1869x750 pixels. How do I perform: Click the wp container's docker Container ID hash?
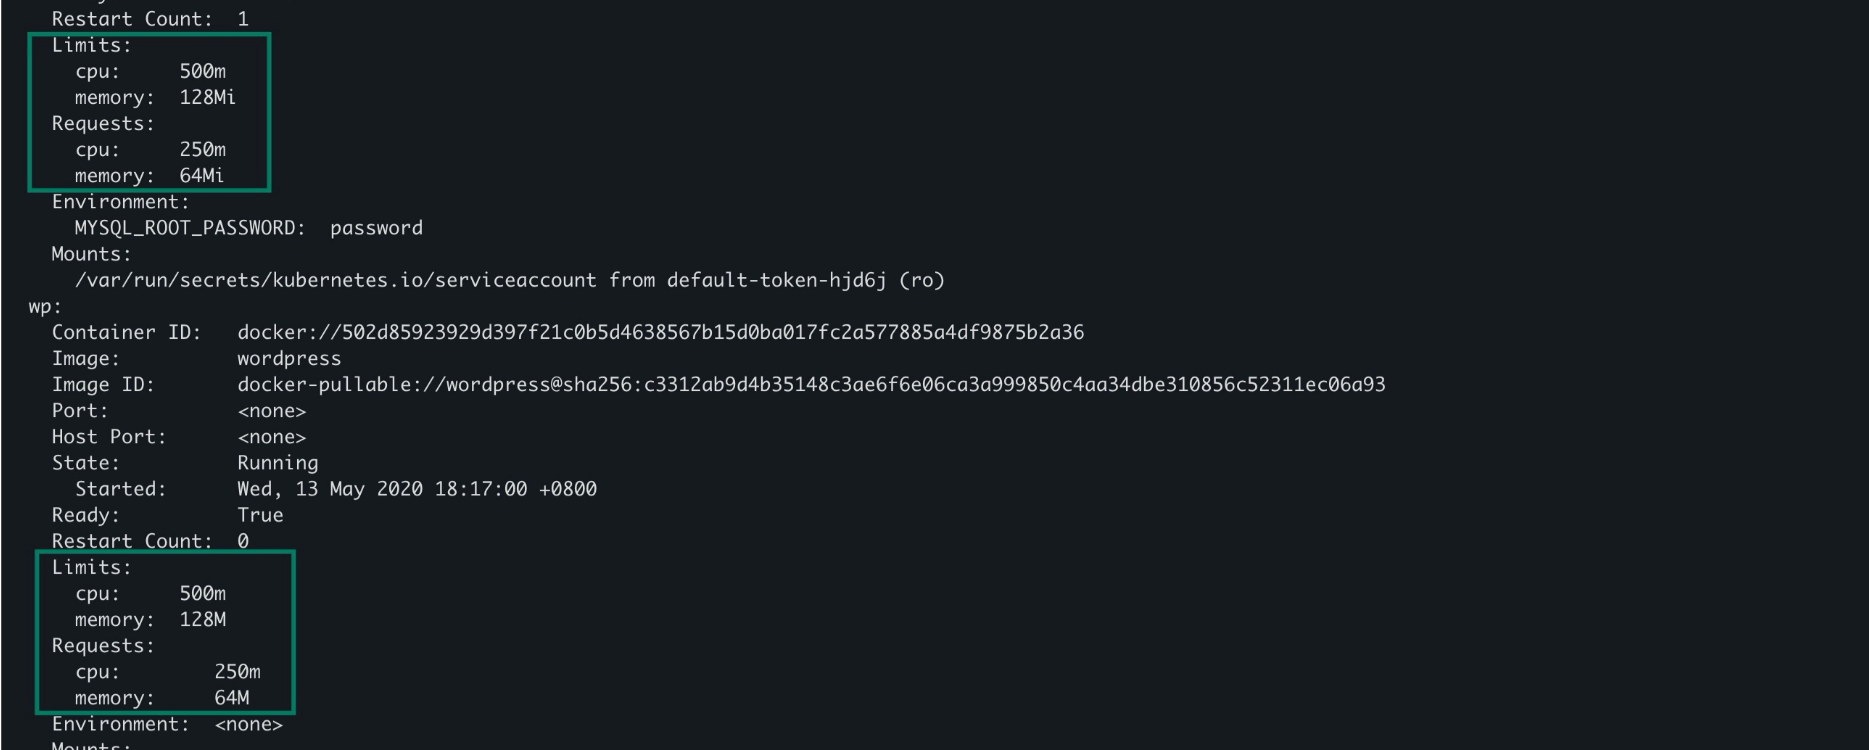(x=660, y=332)
